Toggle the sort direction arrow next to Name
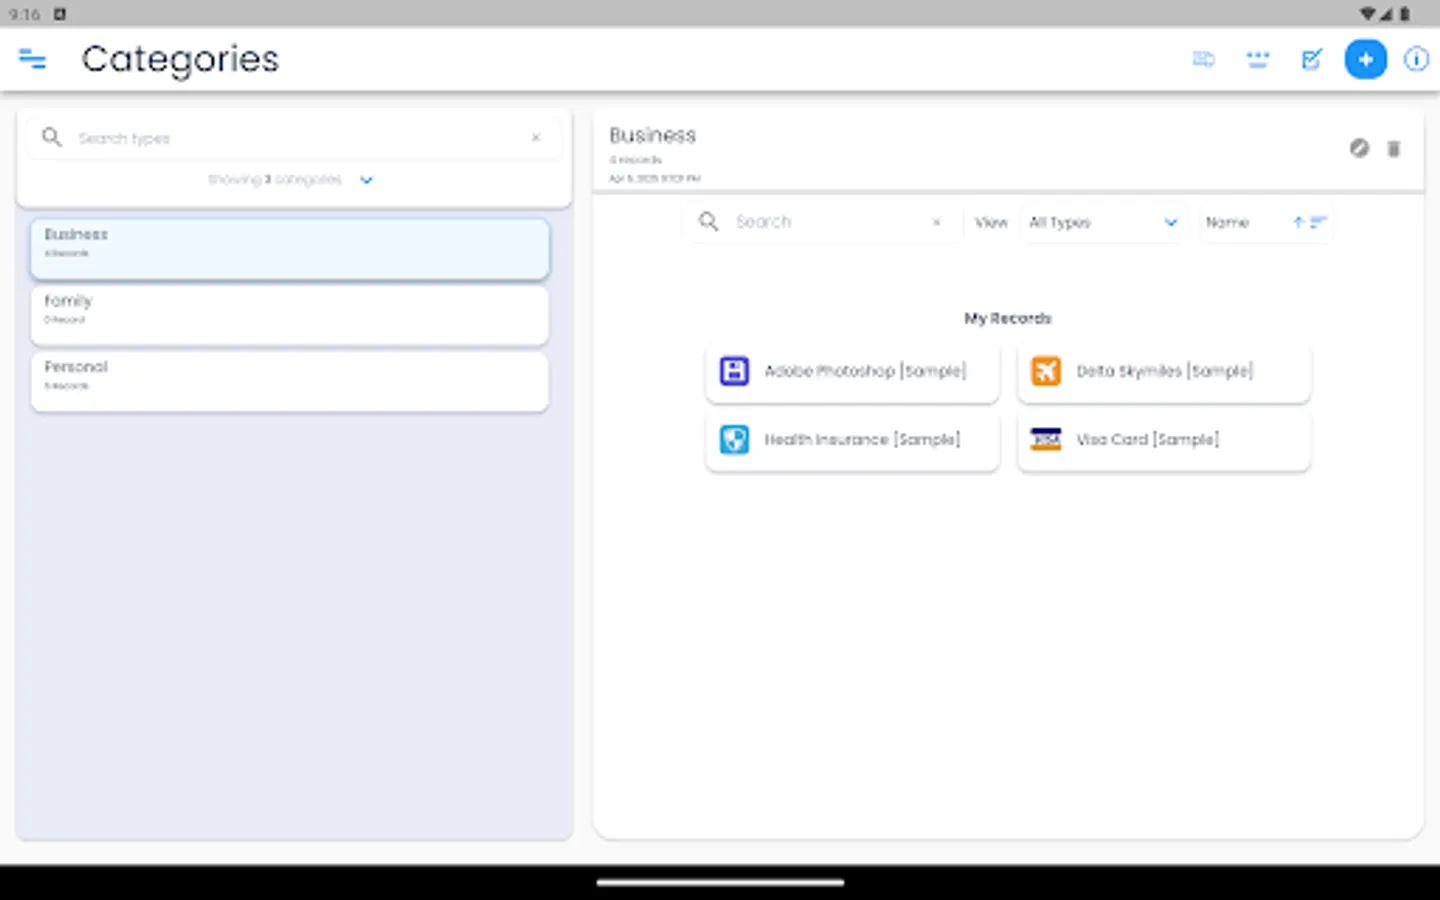 (x=1298, y=222)
